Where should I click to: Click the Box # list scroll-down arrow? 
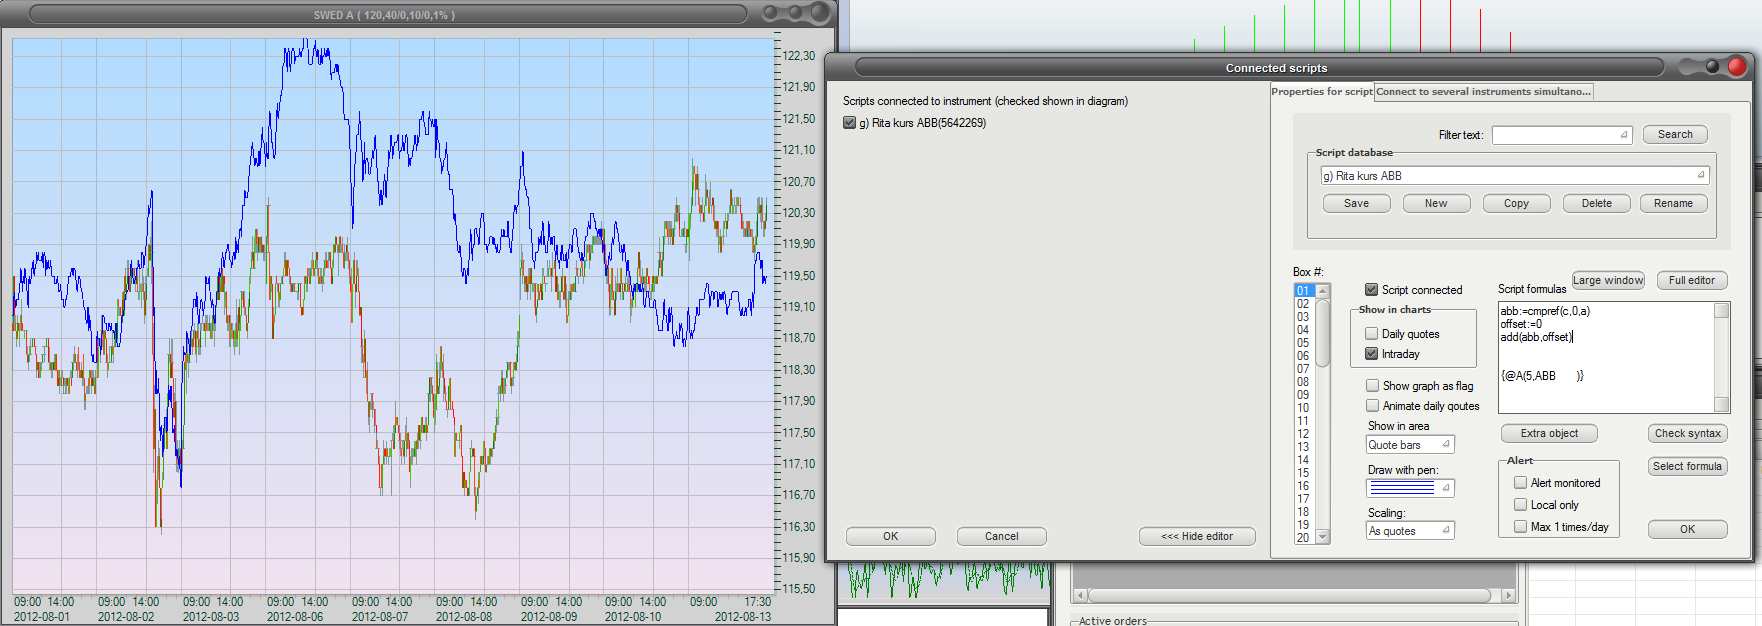click(1323, 537)
